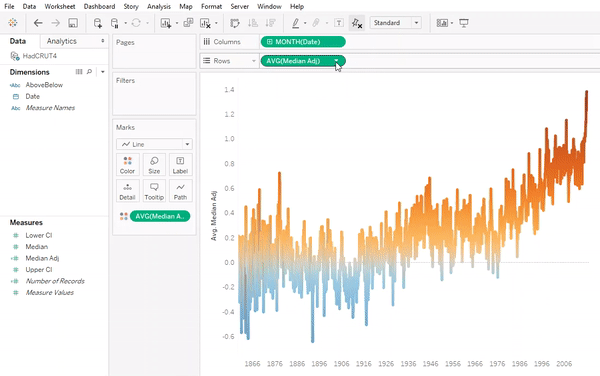Open the AVG(Median Adj) pill dropdown arrow on Rows
The height and width of the screenshot is (376, 600).
pyautogui.click(x=336, y=61)
